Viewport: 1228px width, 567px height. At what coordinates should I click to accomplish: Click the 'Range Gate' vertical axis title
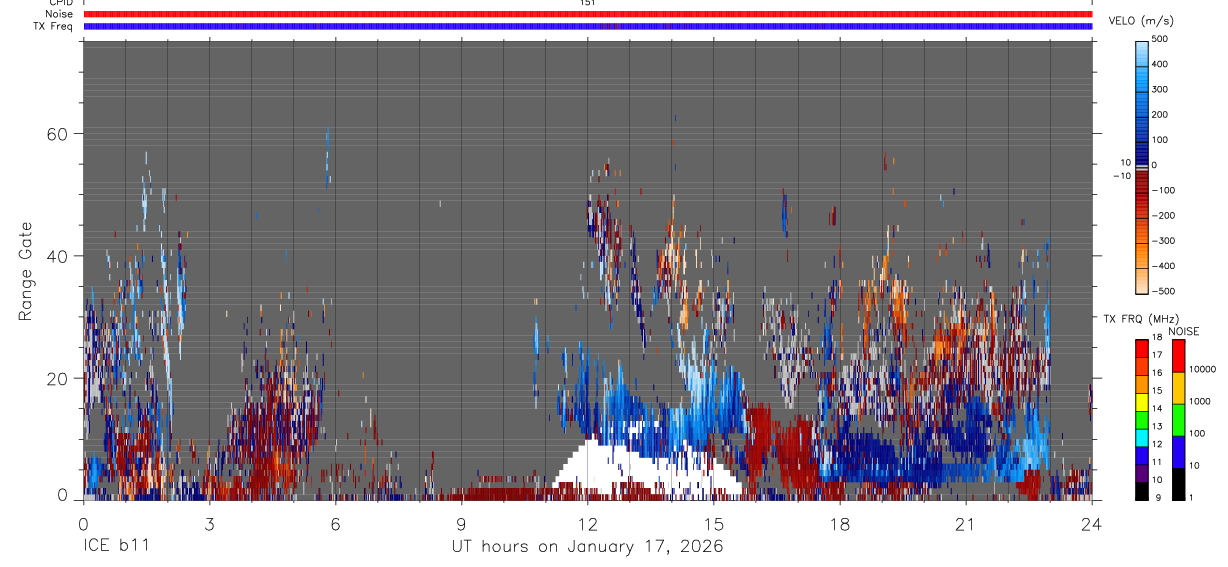click(x=27, y=272)
